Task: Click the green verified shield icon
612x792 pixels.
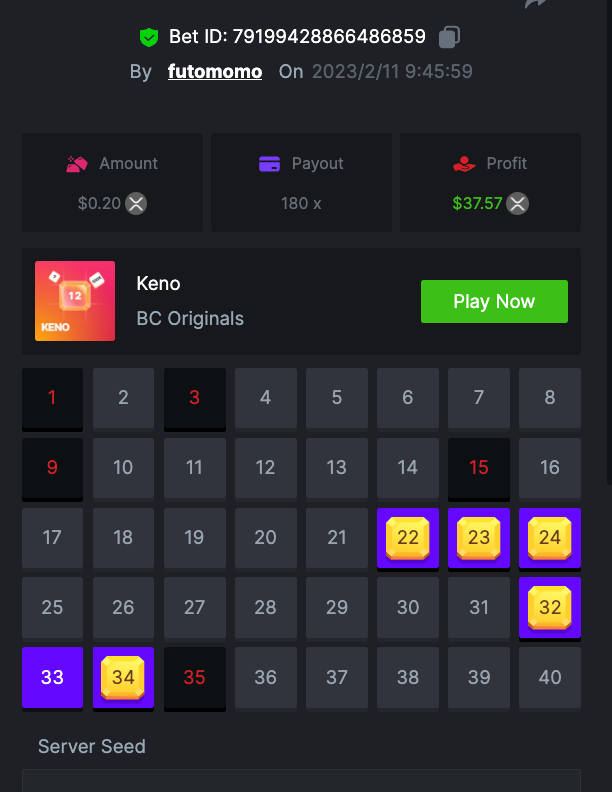Action: pos(149,37)
